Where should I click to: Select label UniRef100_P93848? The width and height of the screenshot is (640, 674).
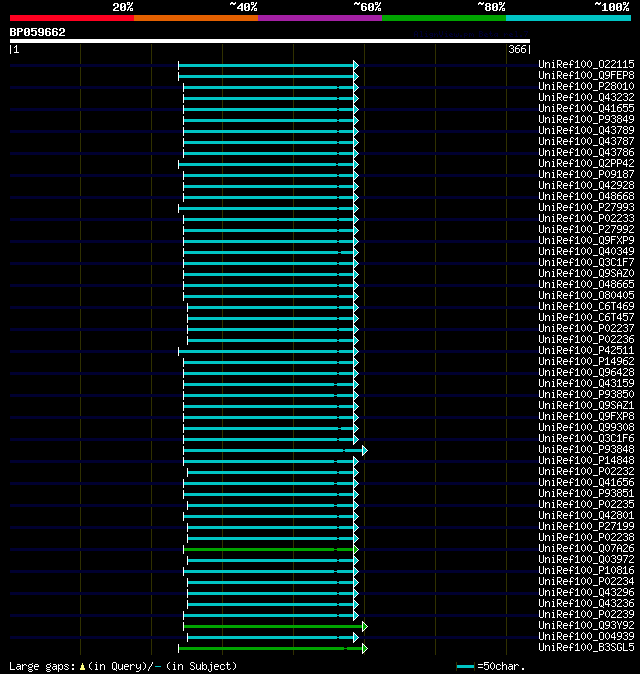pos(586,450)
